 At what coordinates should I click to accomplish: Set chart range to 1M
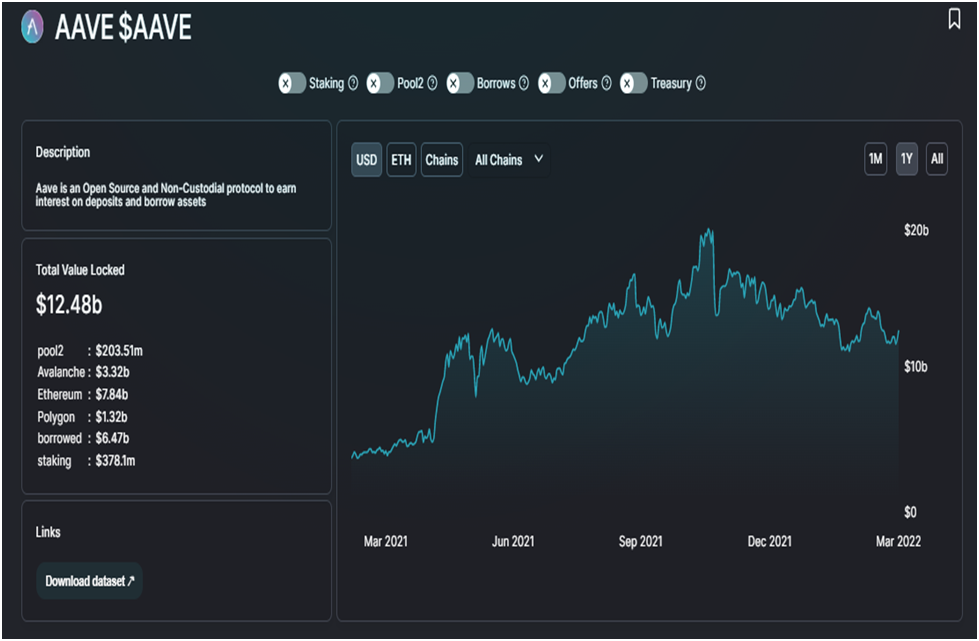pyautogui.click(x=875, y=159)
